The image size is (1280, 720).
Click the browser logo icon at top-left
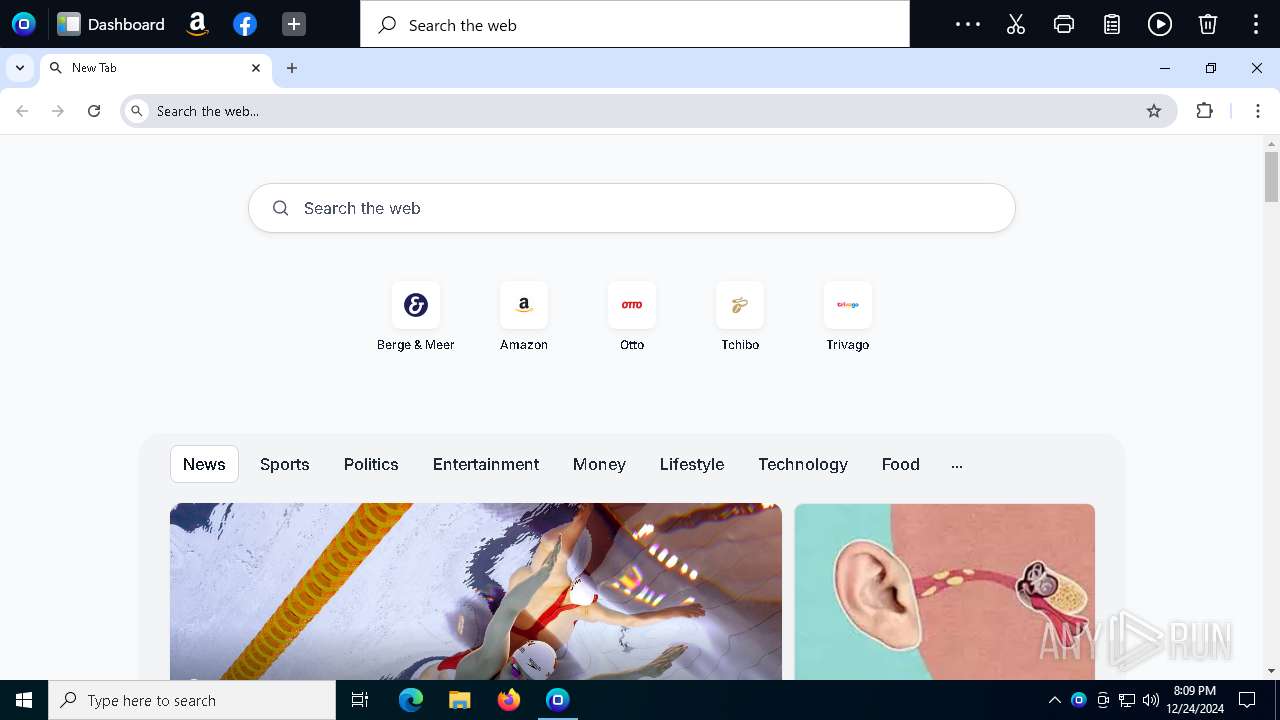pyautogui.click(x=23, y=24)
